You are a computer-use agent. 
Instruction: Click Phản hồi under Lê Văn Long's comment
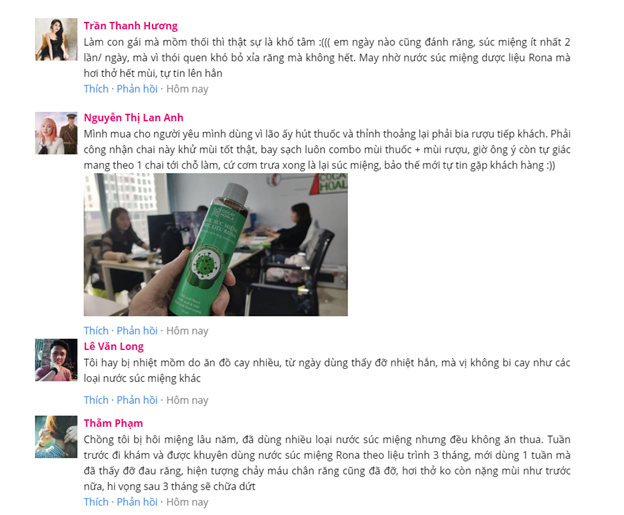(x=137, y=400)
